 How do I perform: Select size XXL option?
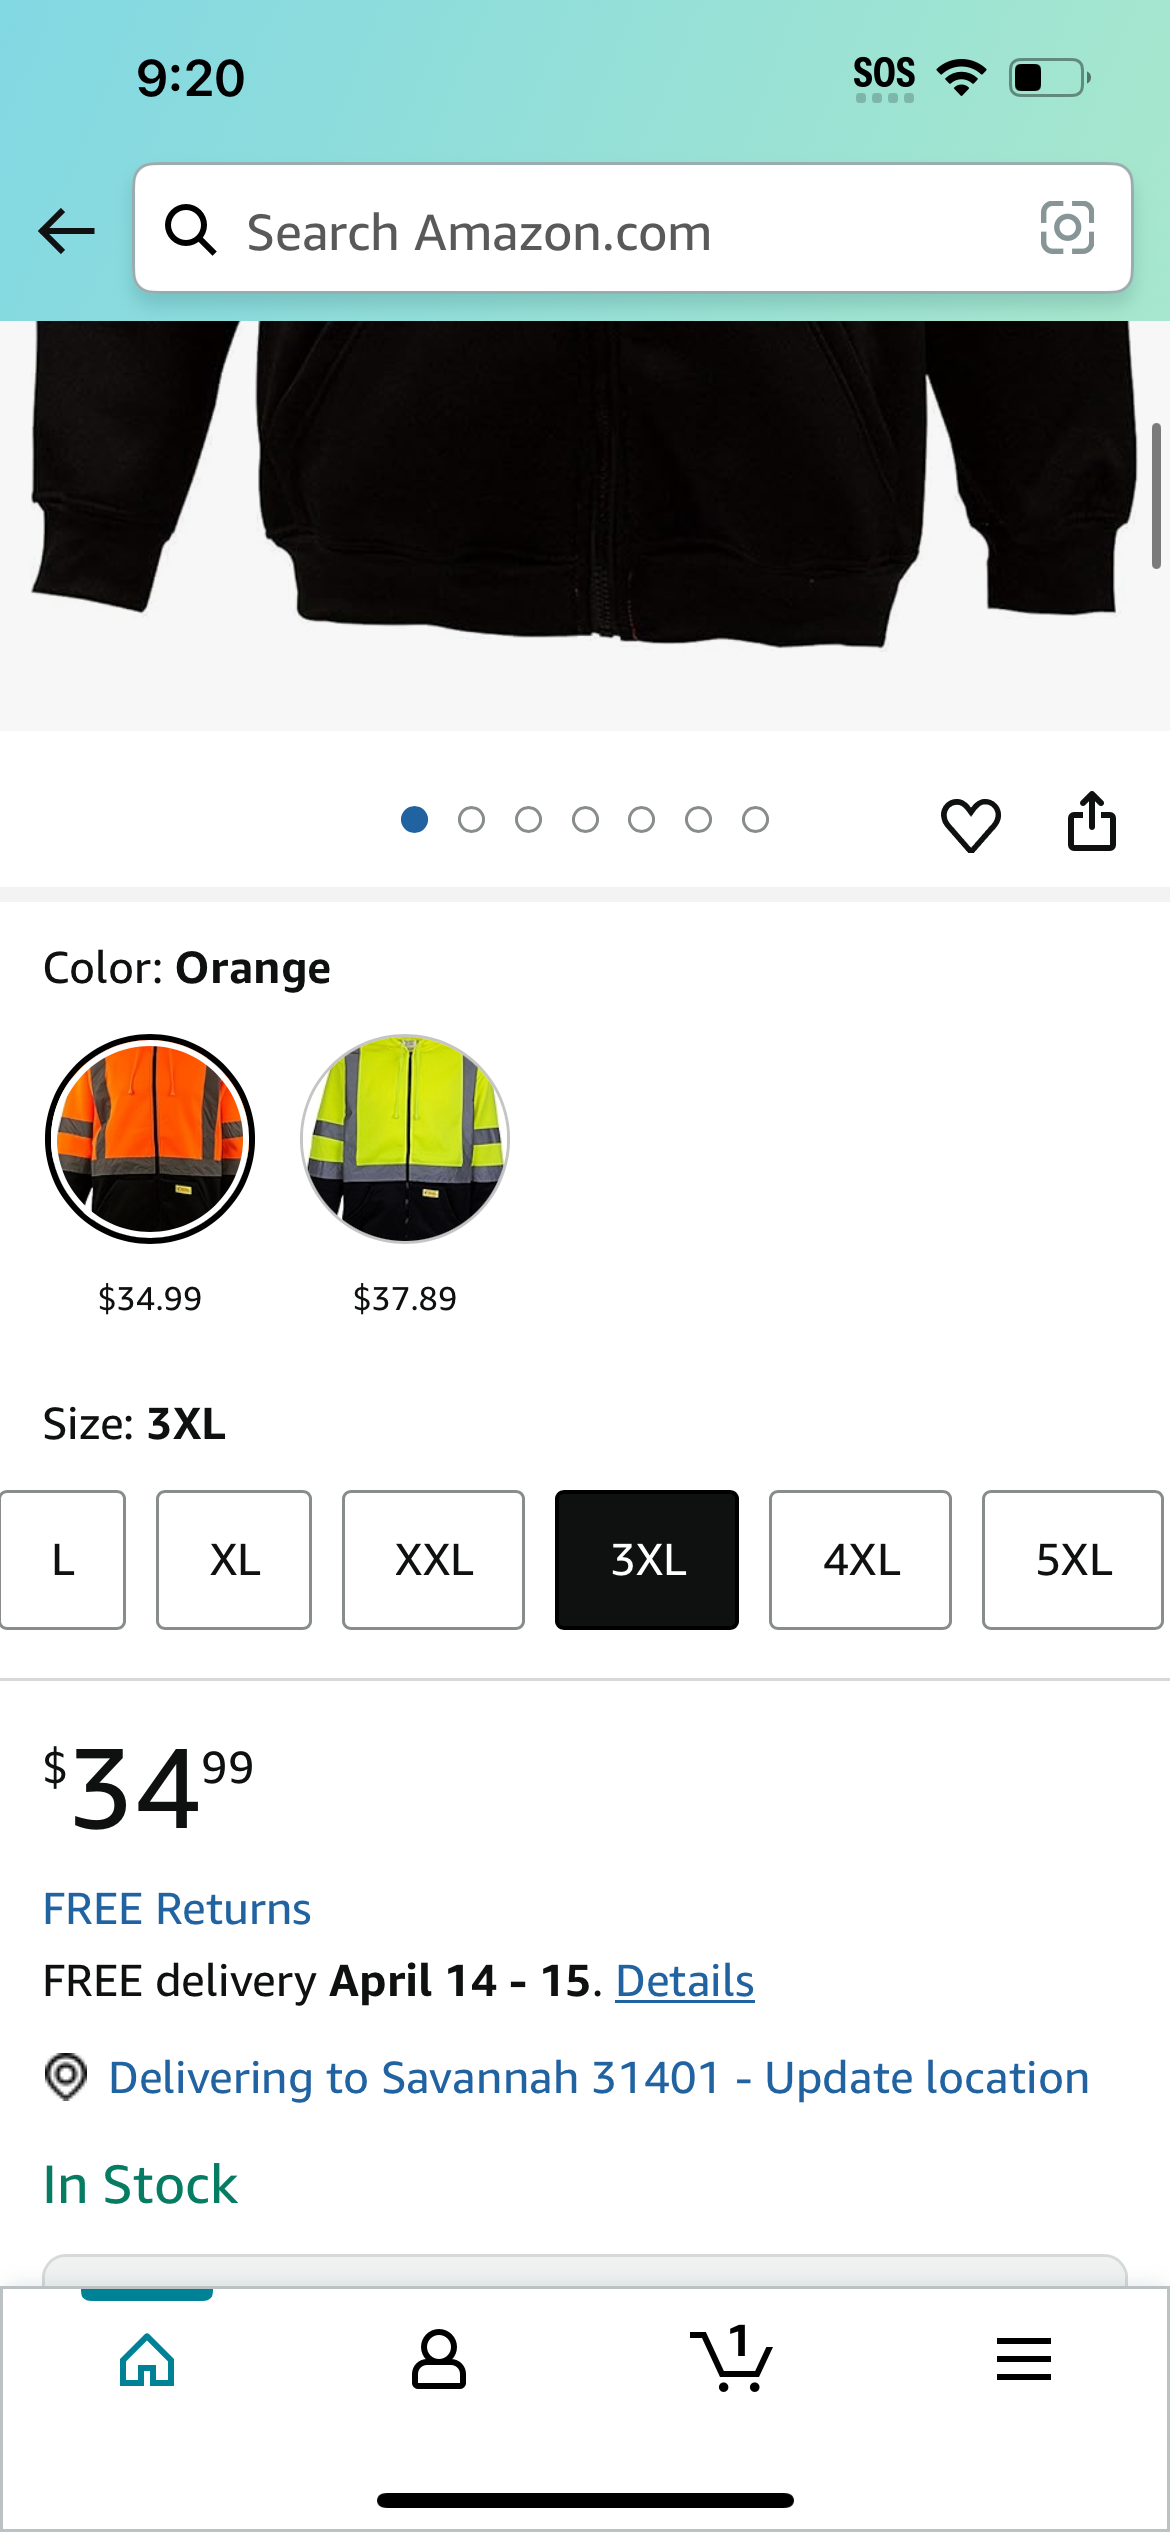[x=433, y=1560]
